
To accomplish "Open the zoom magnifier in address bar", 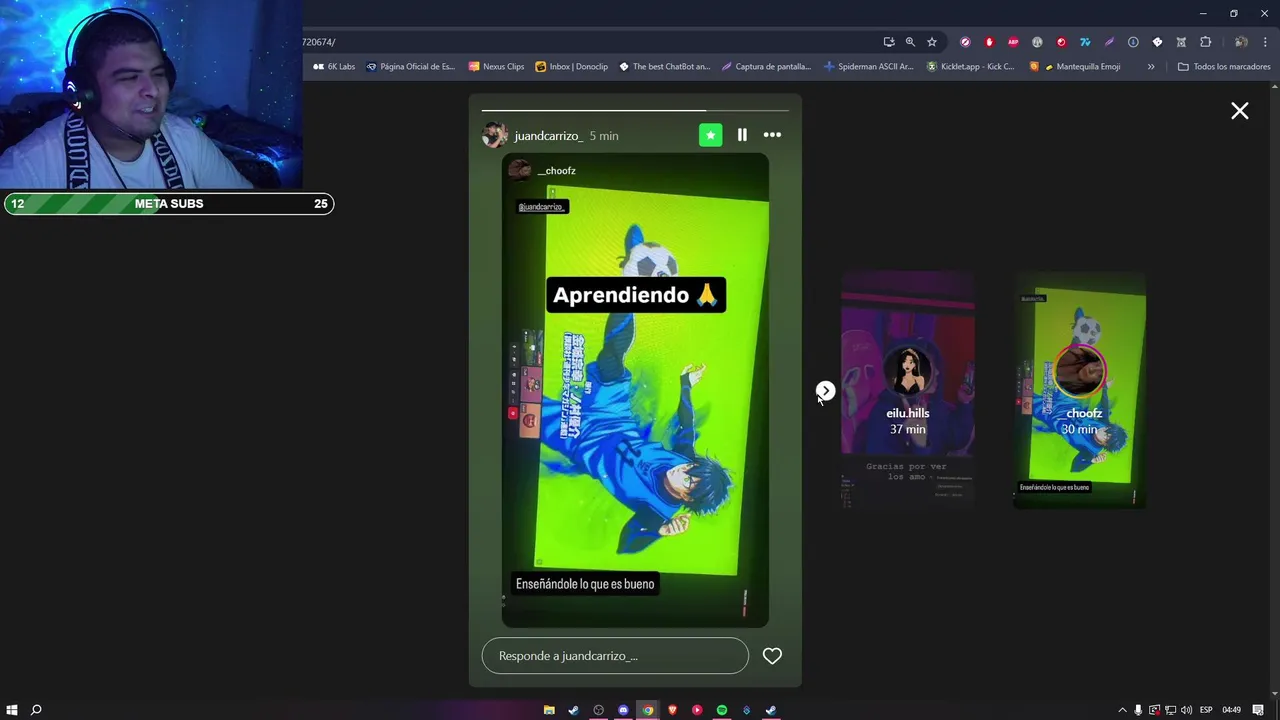I will pos(910,42).
